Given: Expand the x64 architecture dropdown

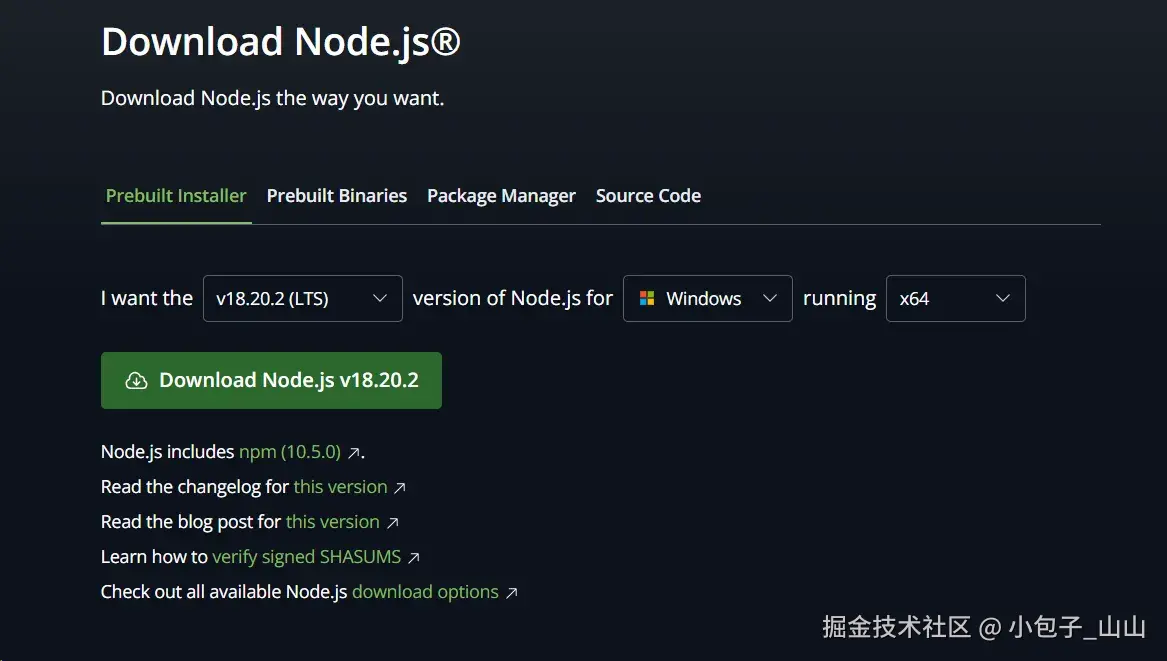Looking at the screenshot, I should point(956,298).
